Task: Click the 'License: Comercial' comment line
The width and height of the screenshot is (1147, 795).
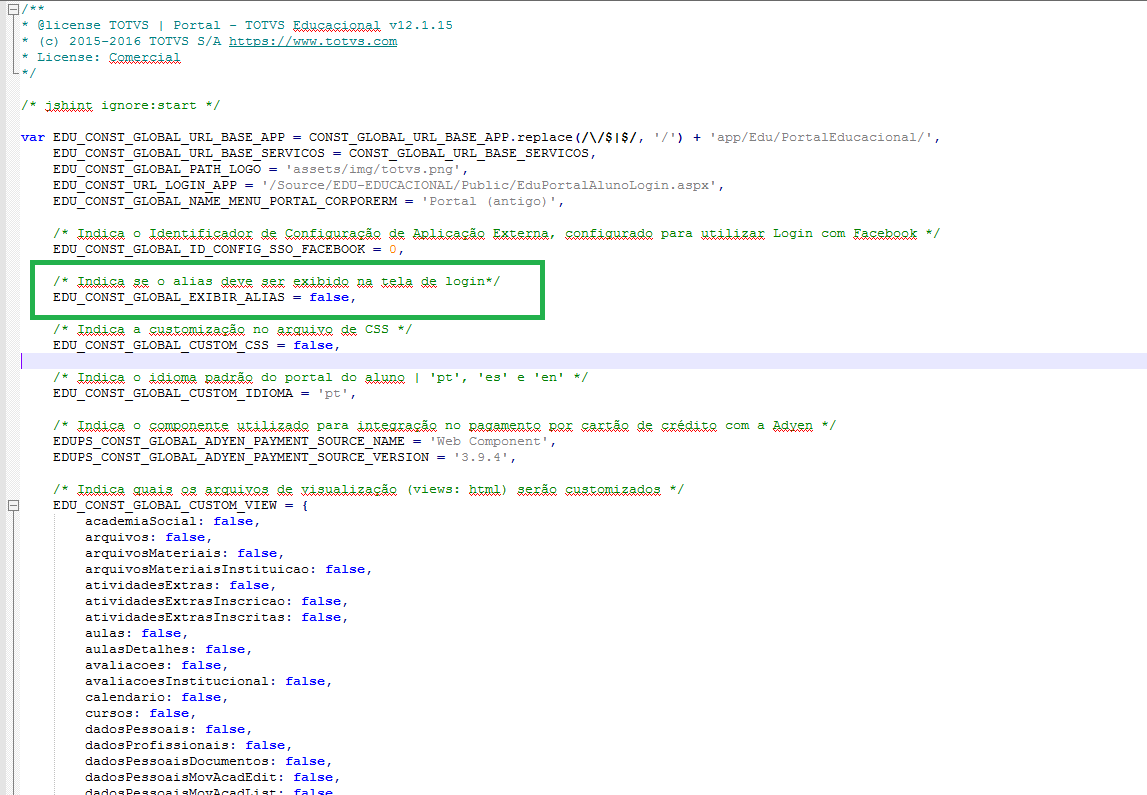Action: [x=101, y=58]
